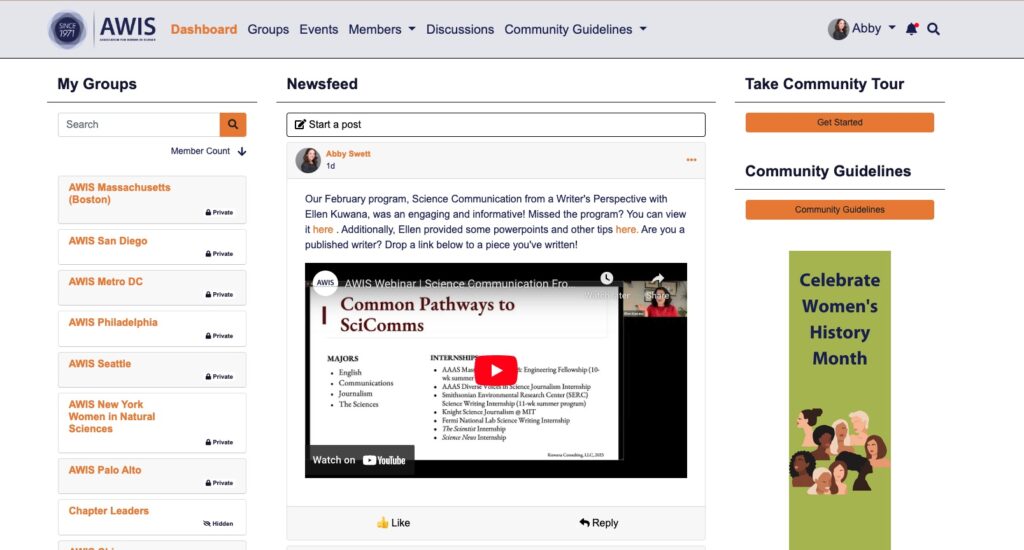
Task: Click the Get Started tour button
Action: [x=839, y=122]
